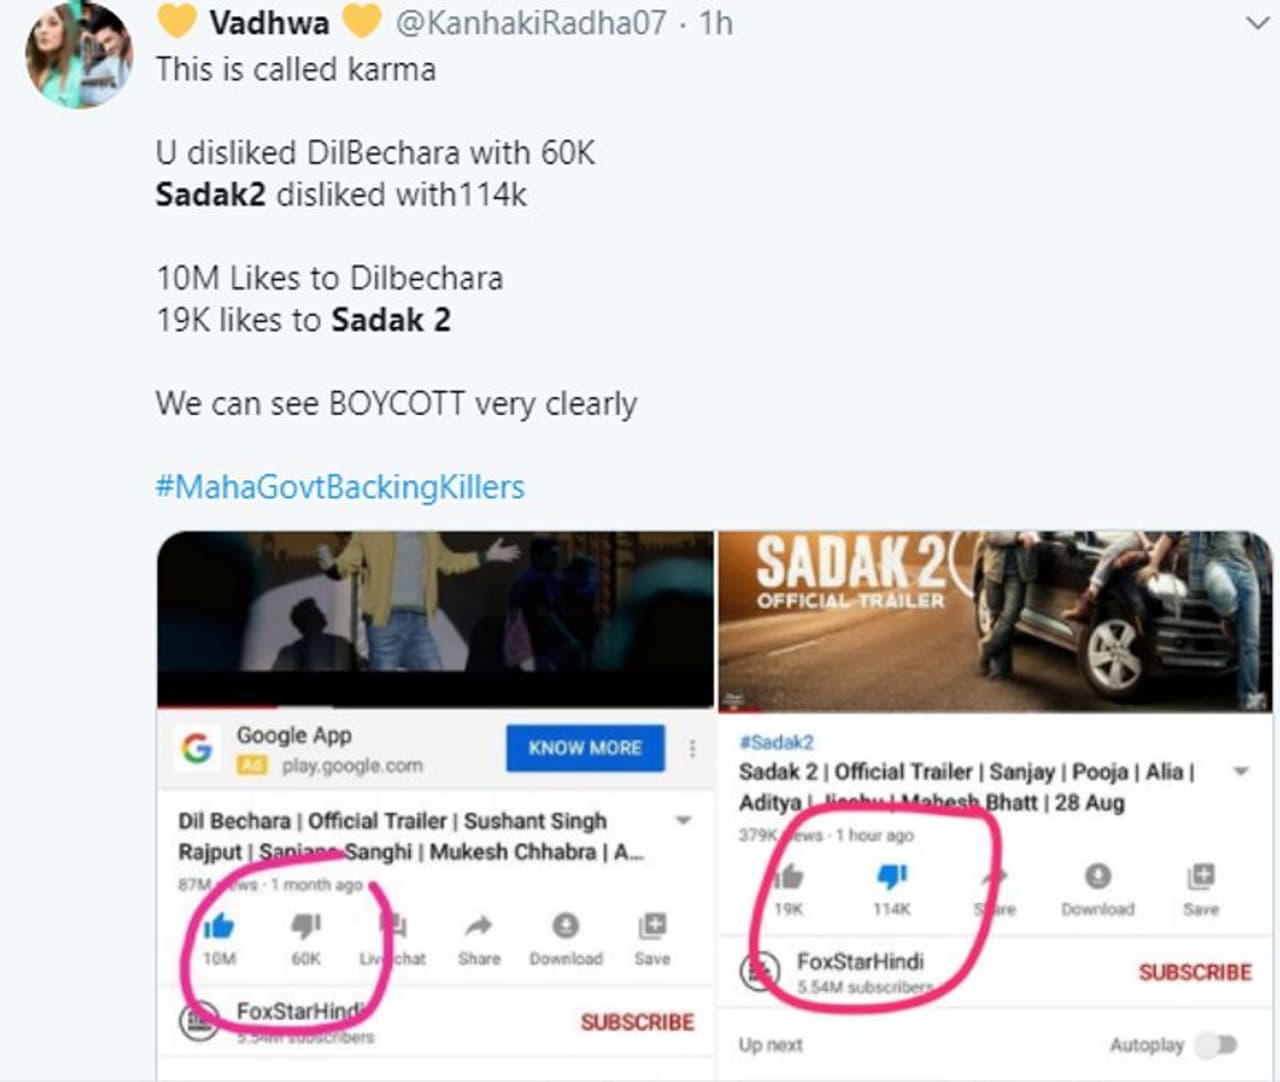The height and width of the screenshot is (1082, 1280).
Task: Share the Dil Bechara trailer
Action: pyautogui.click(x=479, y=927)
